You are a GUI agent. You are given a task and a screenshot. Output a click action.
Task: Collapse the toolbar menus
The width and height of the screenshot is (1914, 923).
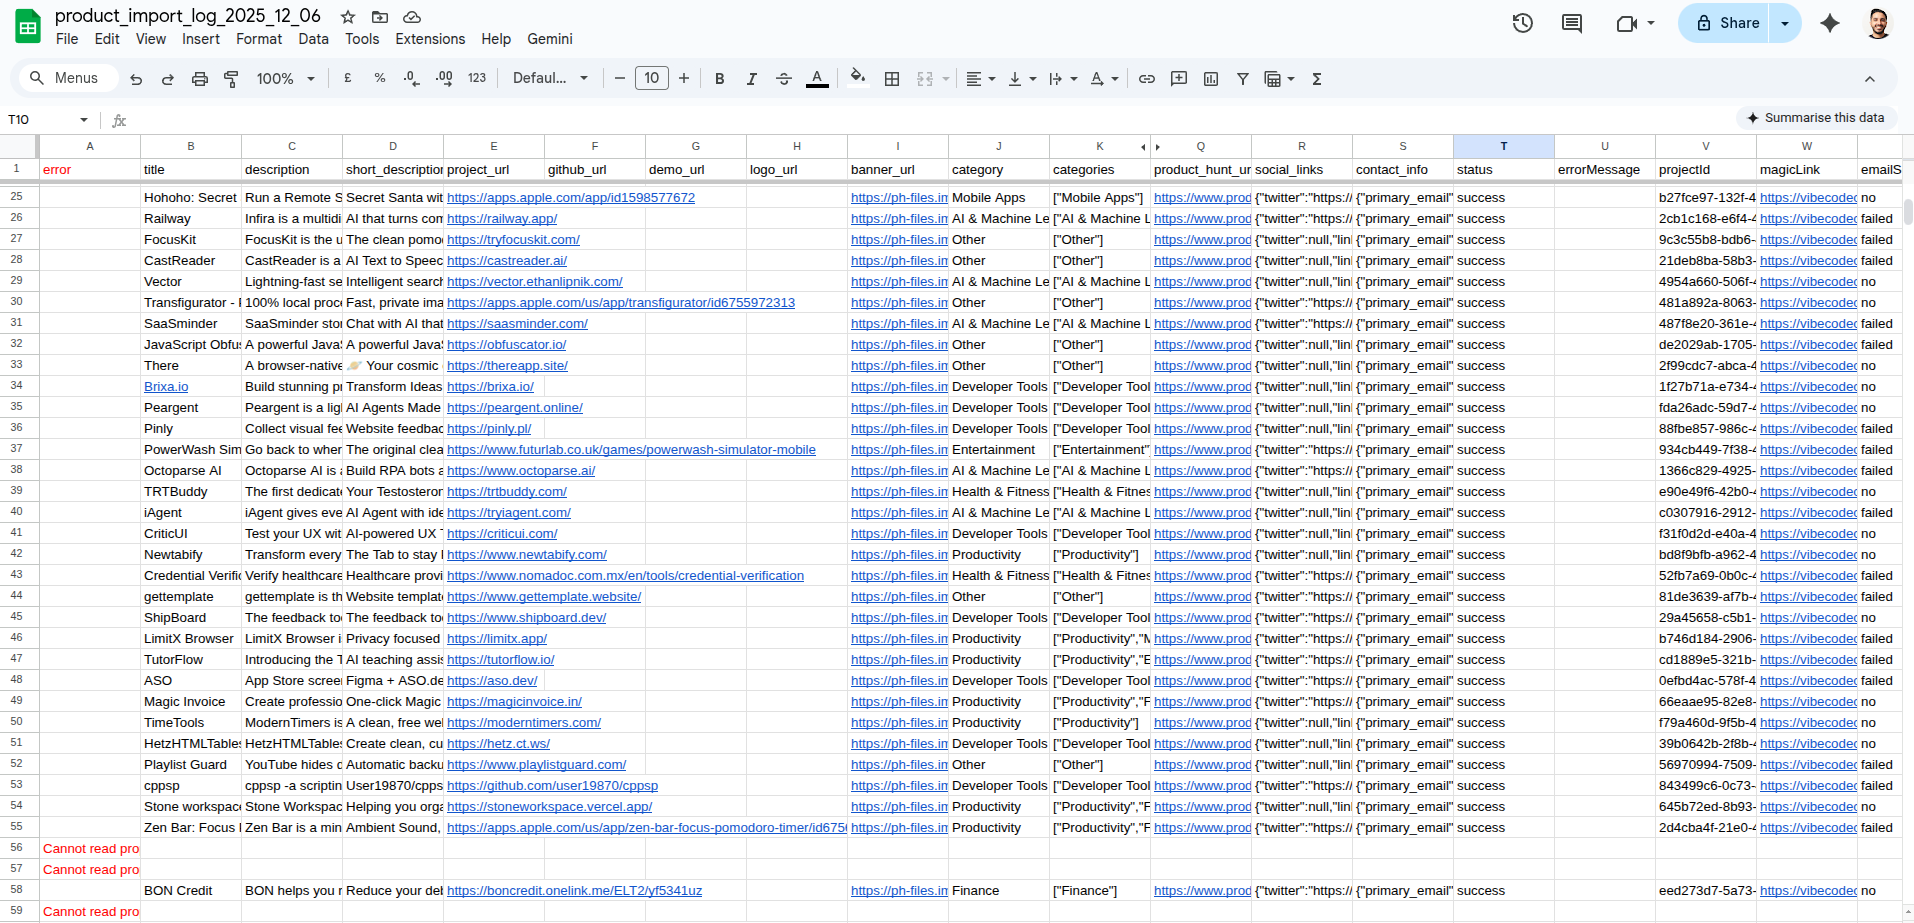(1870, 79)
